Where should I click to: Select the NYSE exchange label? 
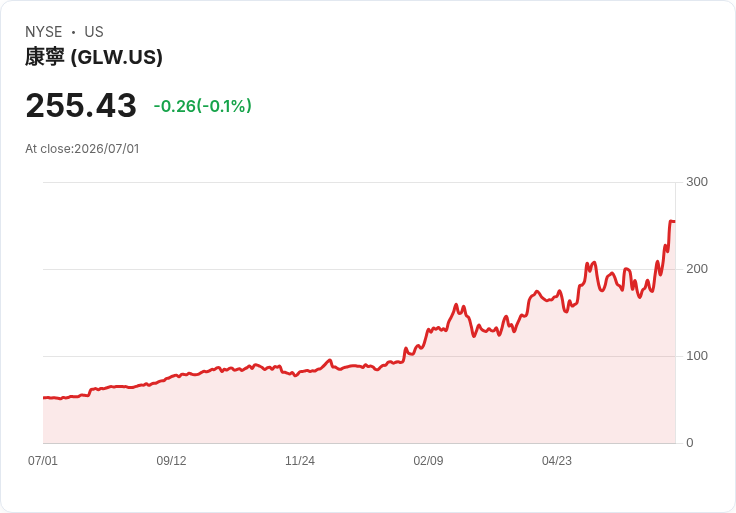(x=44, y=32)
